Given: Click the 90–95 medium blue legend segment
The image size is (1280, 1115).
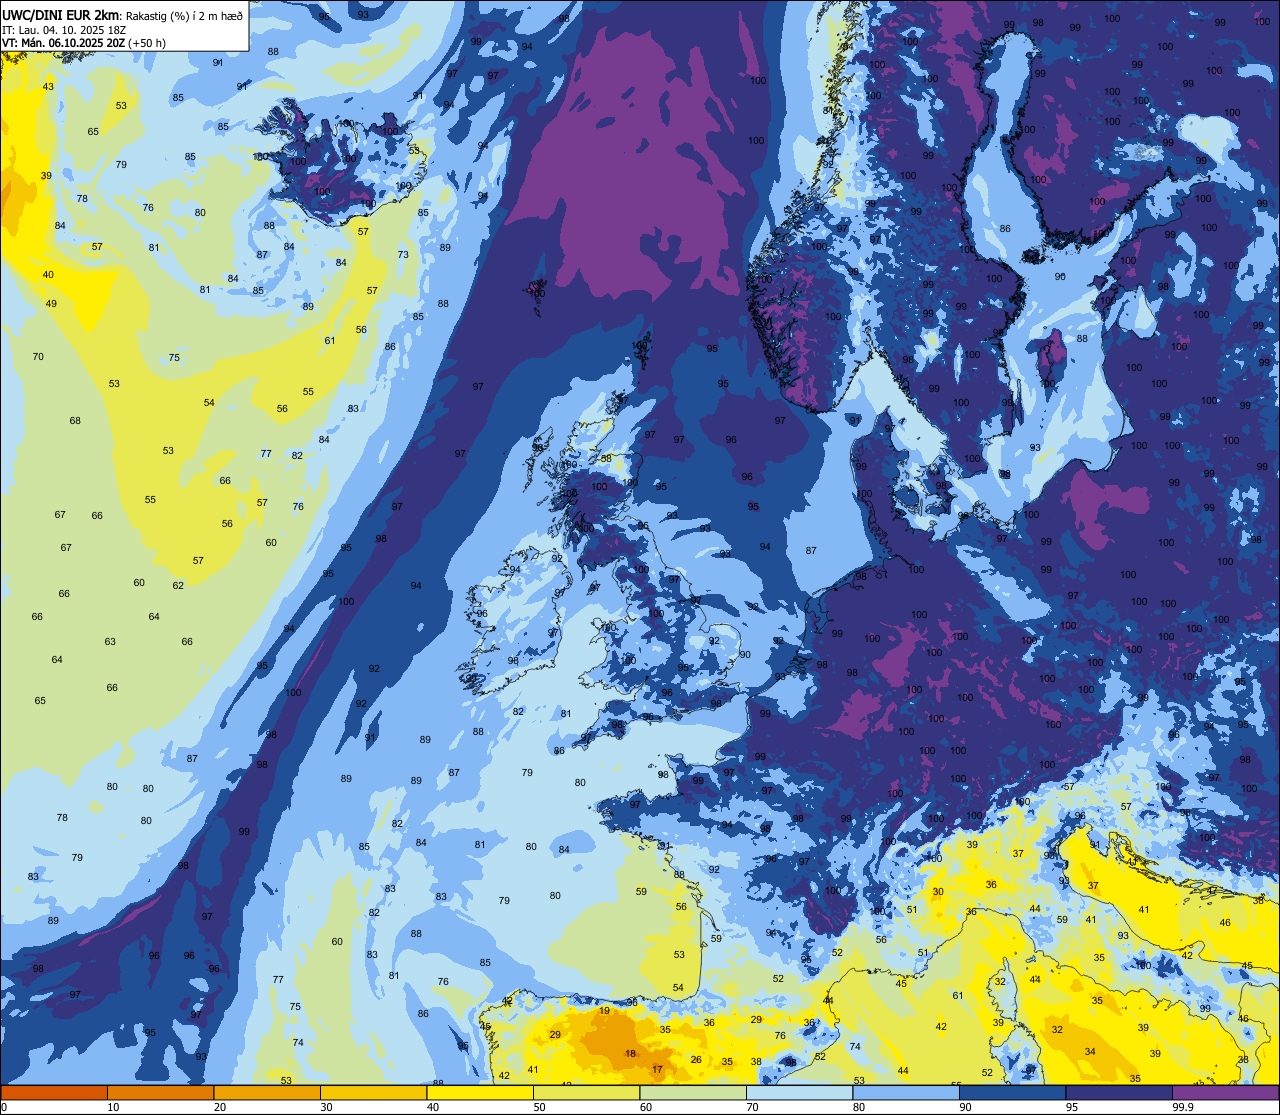Looking at the screenshot, I should coord(1012,1092).
